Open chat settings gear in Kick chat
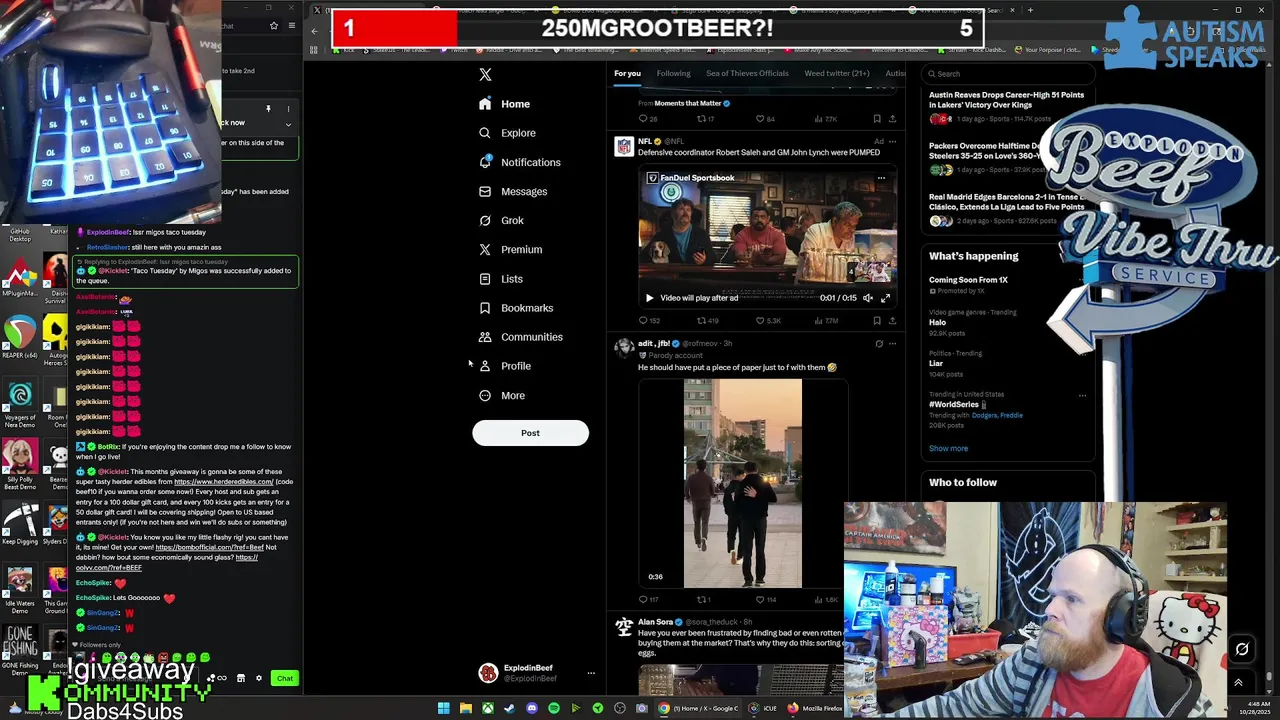1280x720 pixels. click(258, 679)
